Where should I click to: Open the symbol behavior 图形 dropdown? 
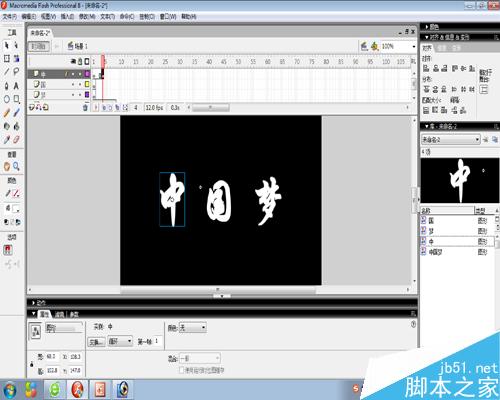(64, 328)
